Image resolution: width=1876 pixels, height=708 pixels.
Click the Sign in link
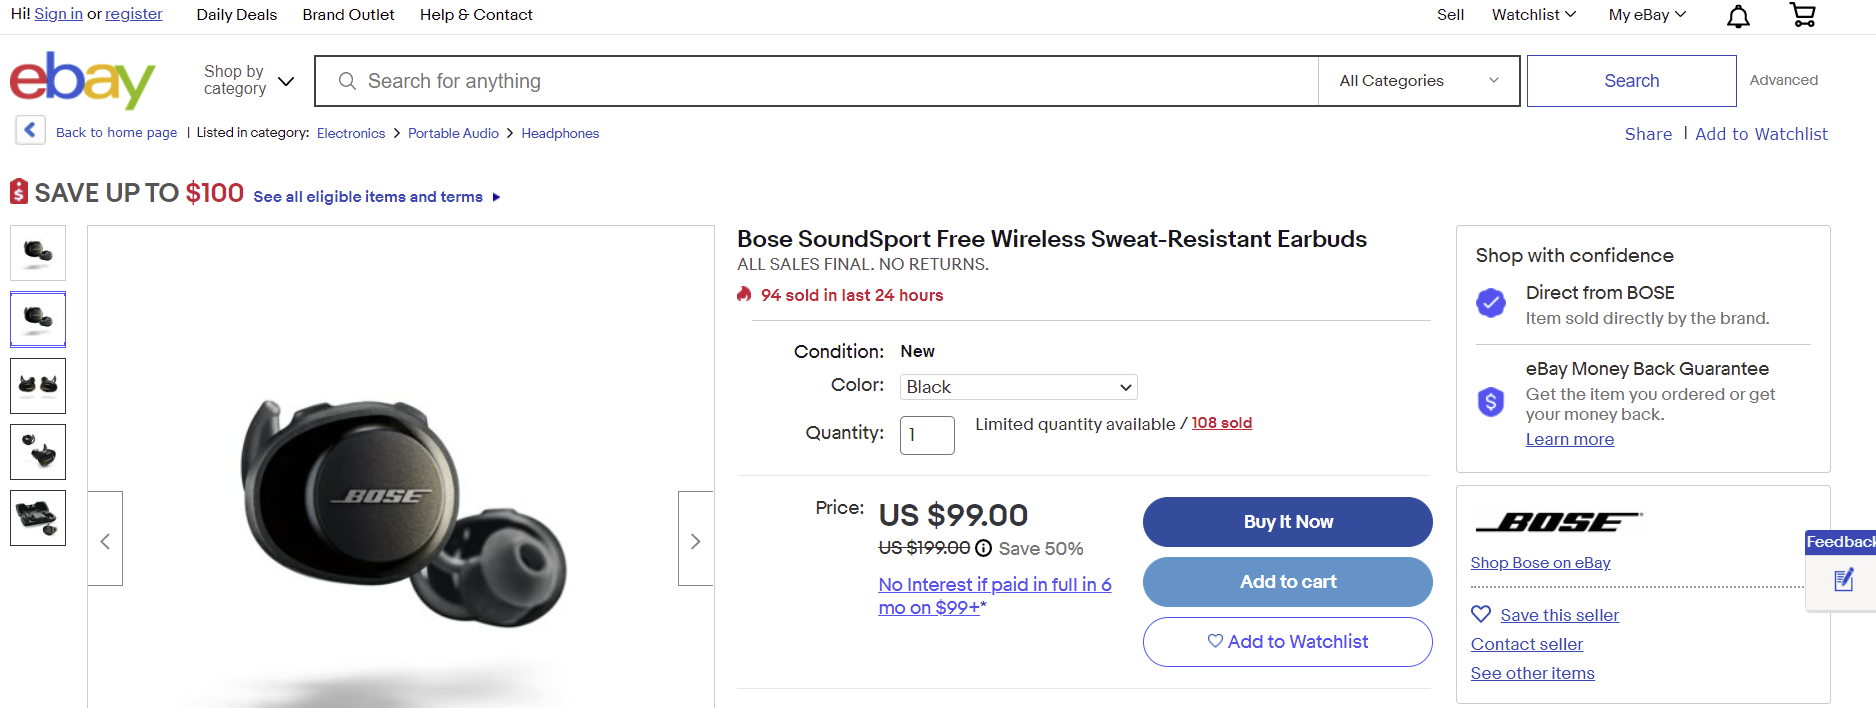[x=59, y=14]
